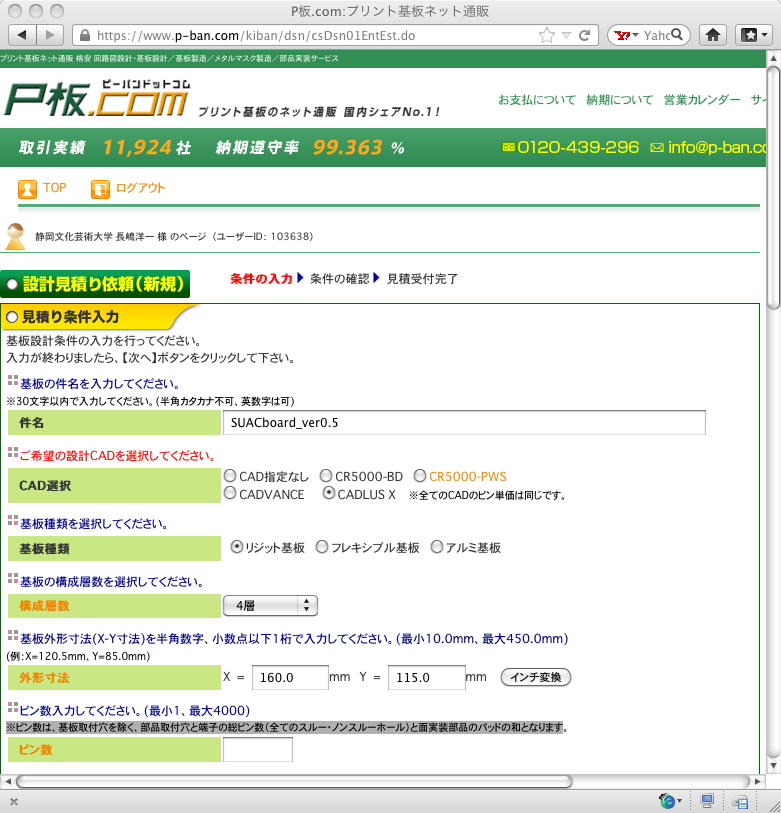Click 見積受付完了 step label

(x=423, y=279)
